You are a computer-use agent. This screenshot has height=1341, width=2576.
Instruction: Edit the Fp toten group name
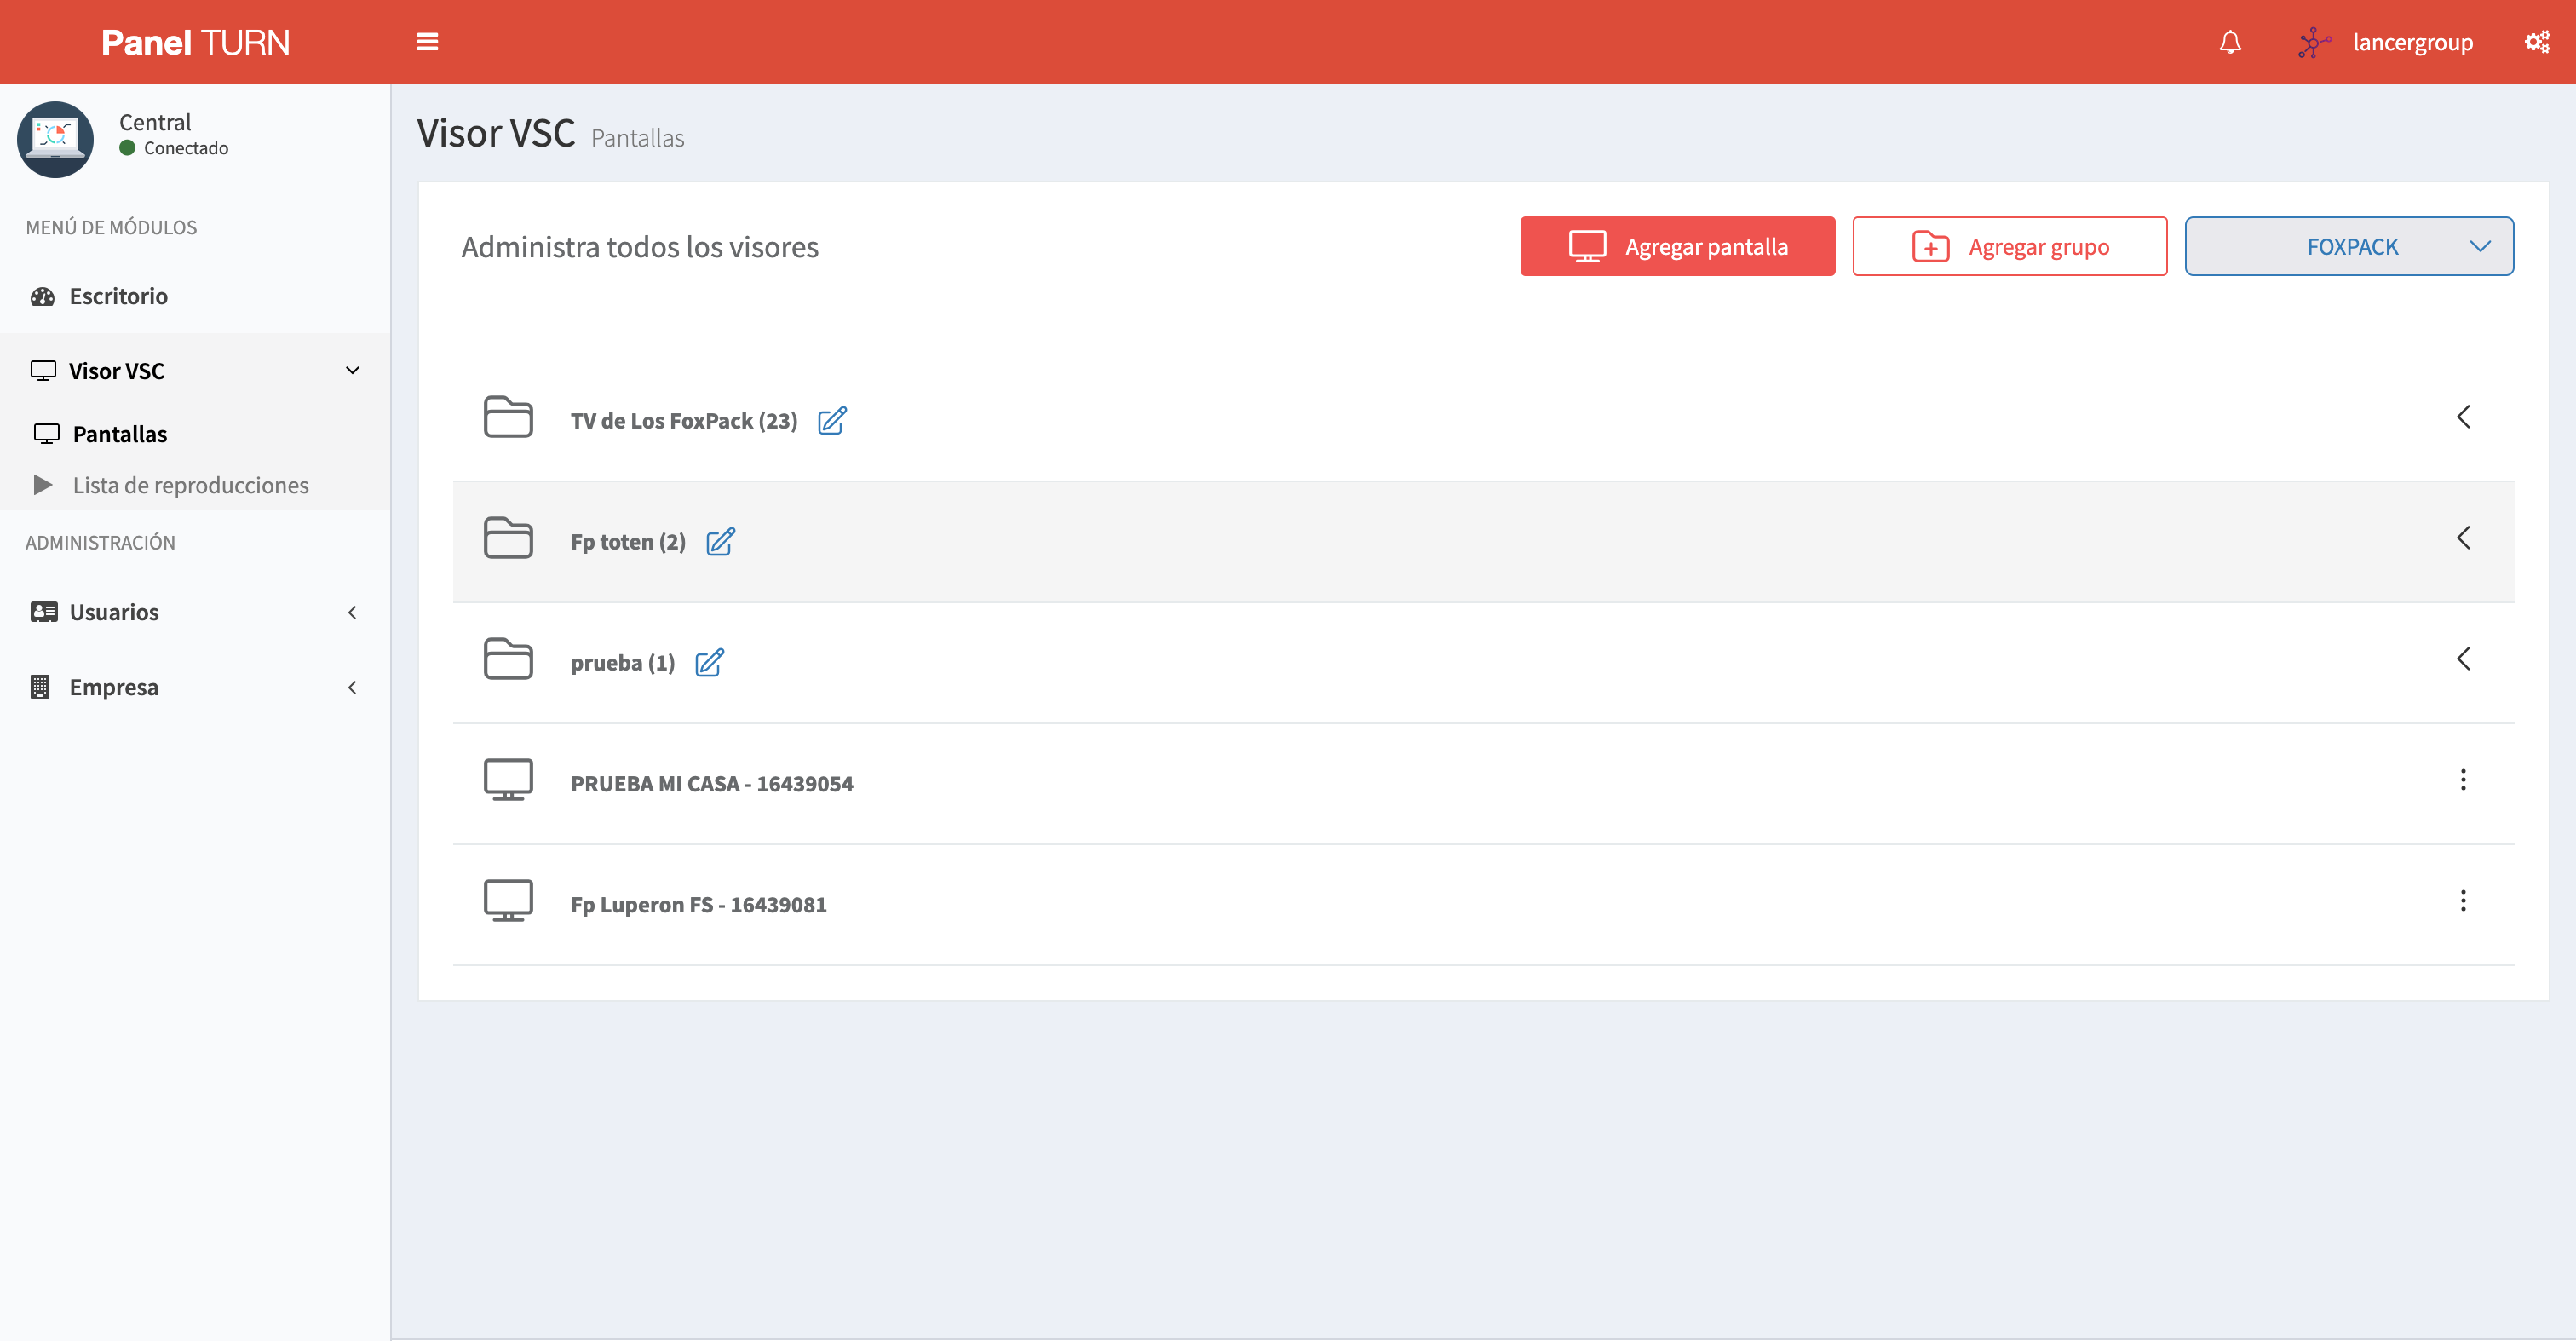click(721, 542)
